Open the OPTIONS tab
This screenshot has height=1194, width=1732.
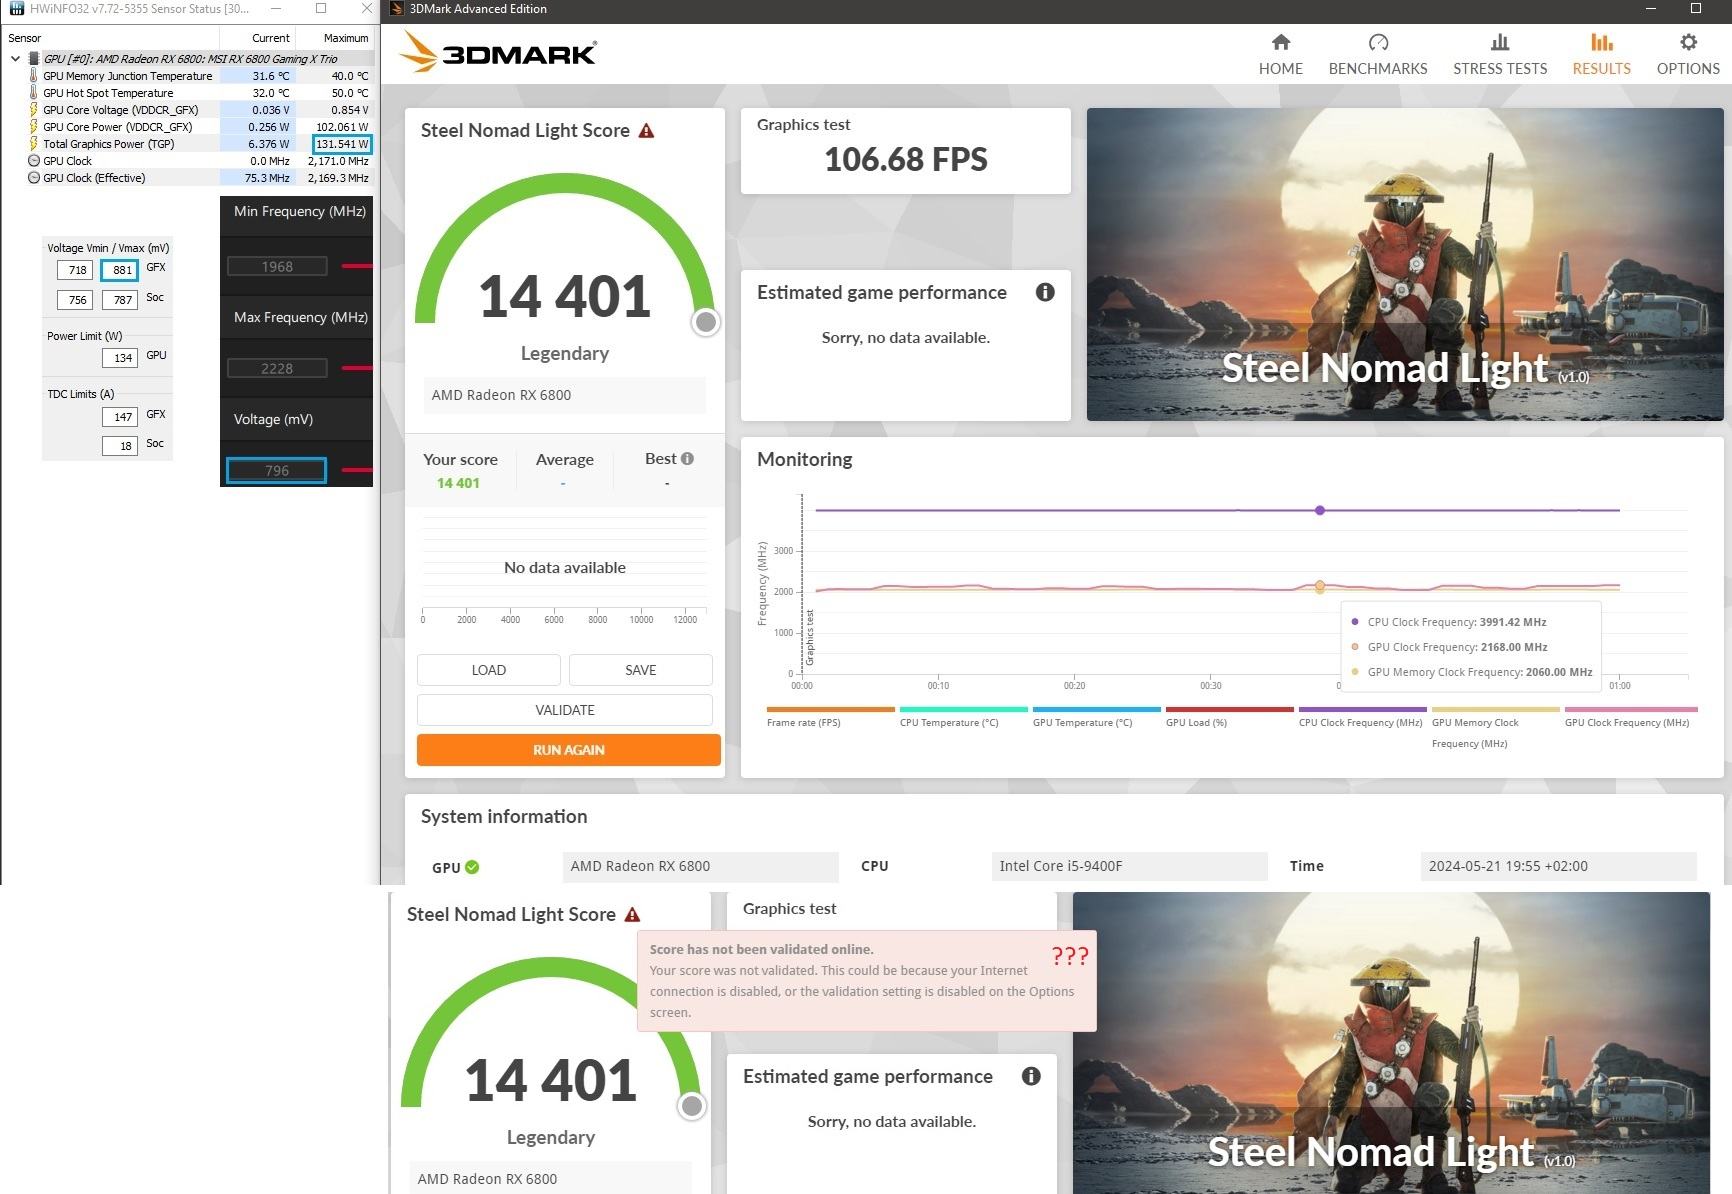(x=1688, y=54)
